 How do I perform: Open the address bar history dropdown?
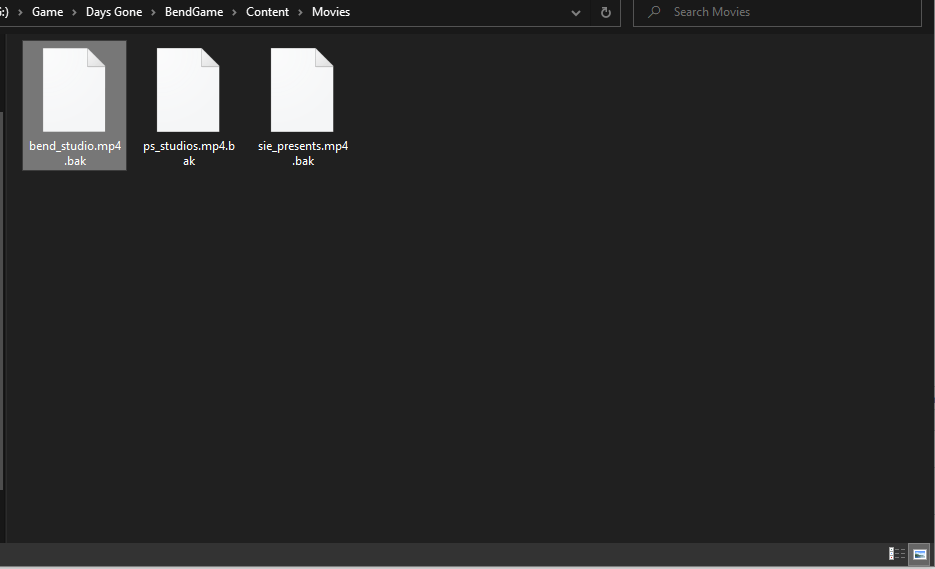(575, 13)
